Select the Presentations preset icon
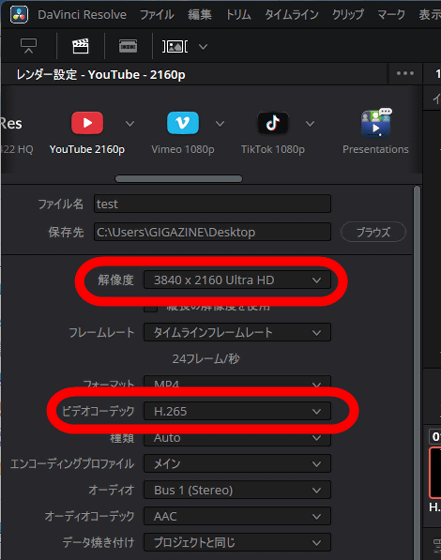Viewport: 441px width, 560px height. (376, 123)
